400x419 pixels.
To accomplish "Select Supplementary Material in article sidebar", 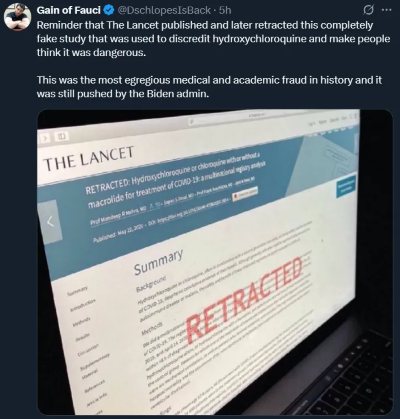I will tap(93, 366).
